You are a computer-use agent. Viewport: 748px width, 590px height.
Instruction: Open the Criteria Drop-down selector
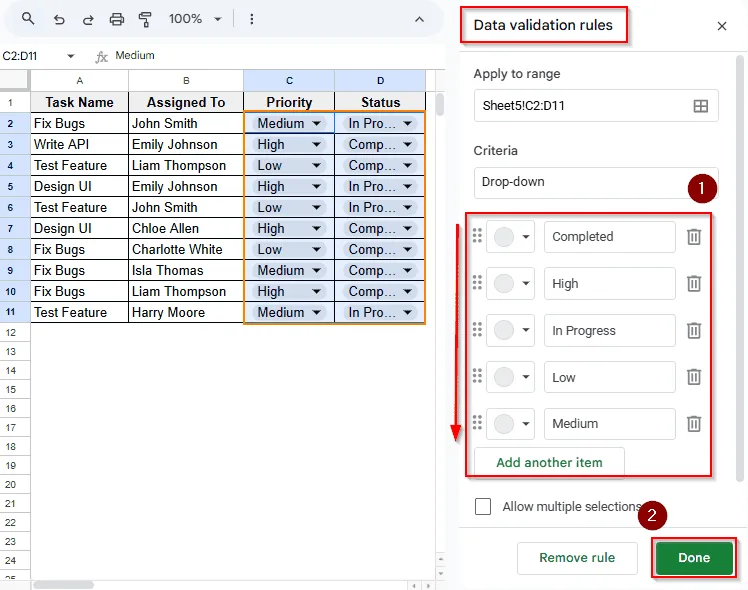click(596, 182)
